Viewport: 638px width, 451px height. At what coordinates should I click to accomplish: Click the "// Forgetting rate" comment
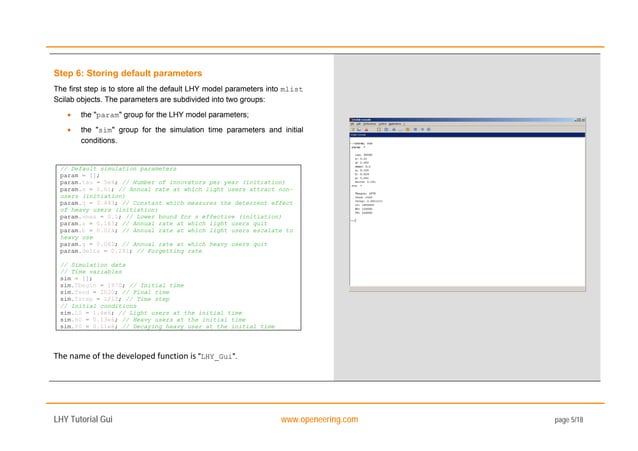click(169, 251)
